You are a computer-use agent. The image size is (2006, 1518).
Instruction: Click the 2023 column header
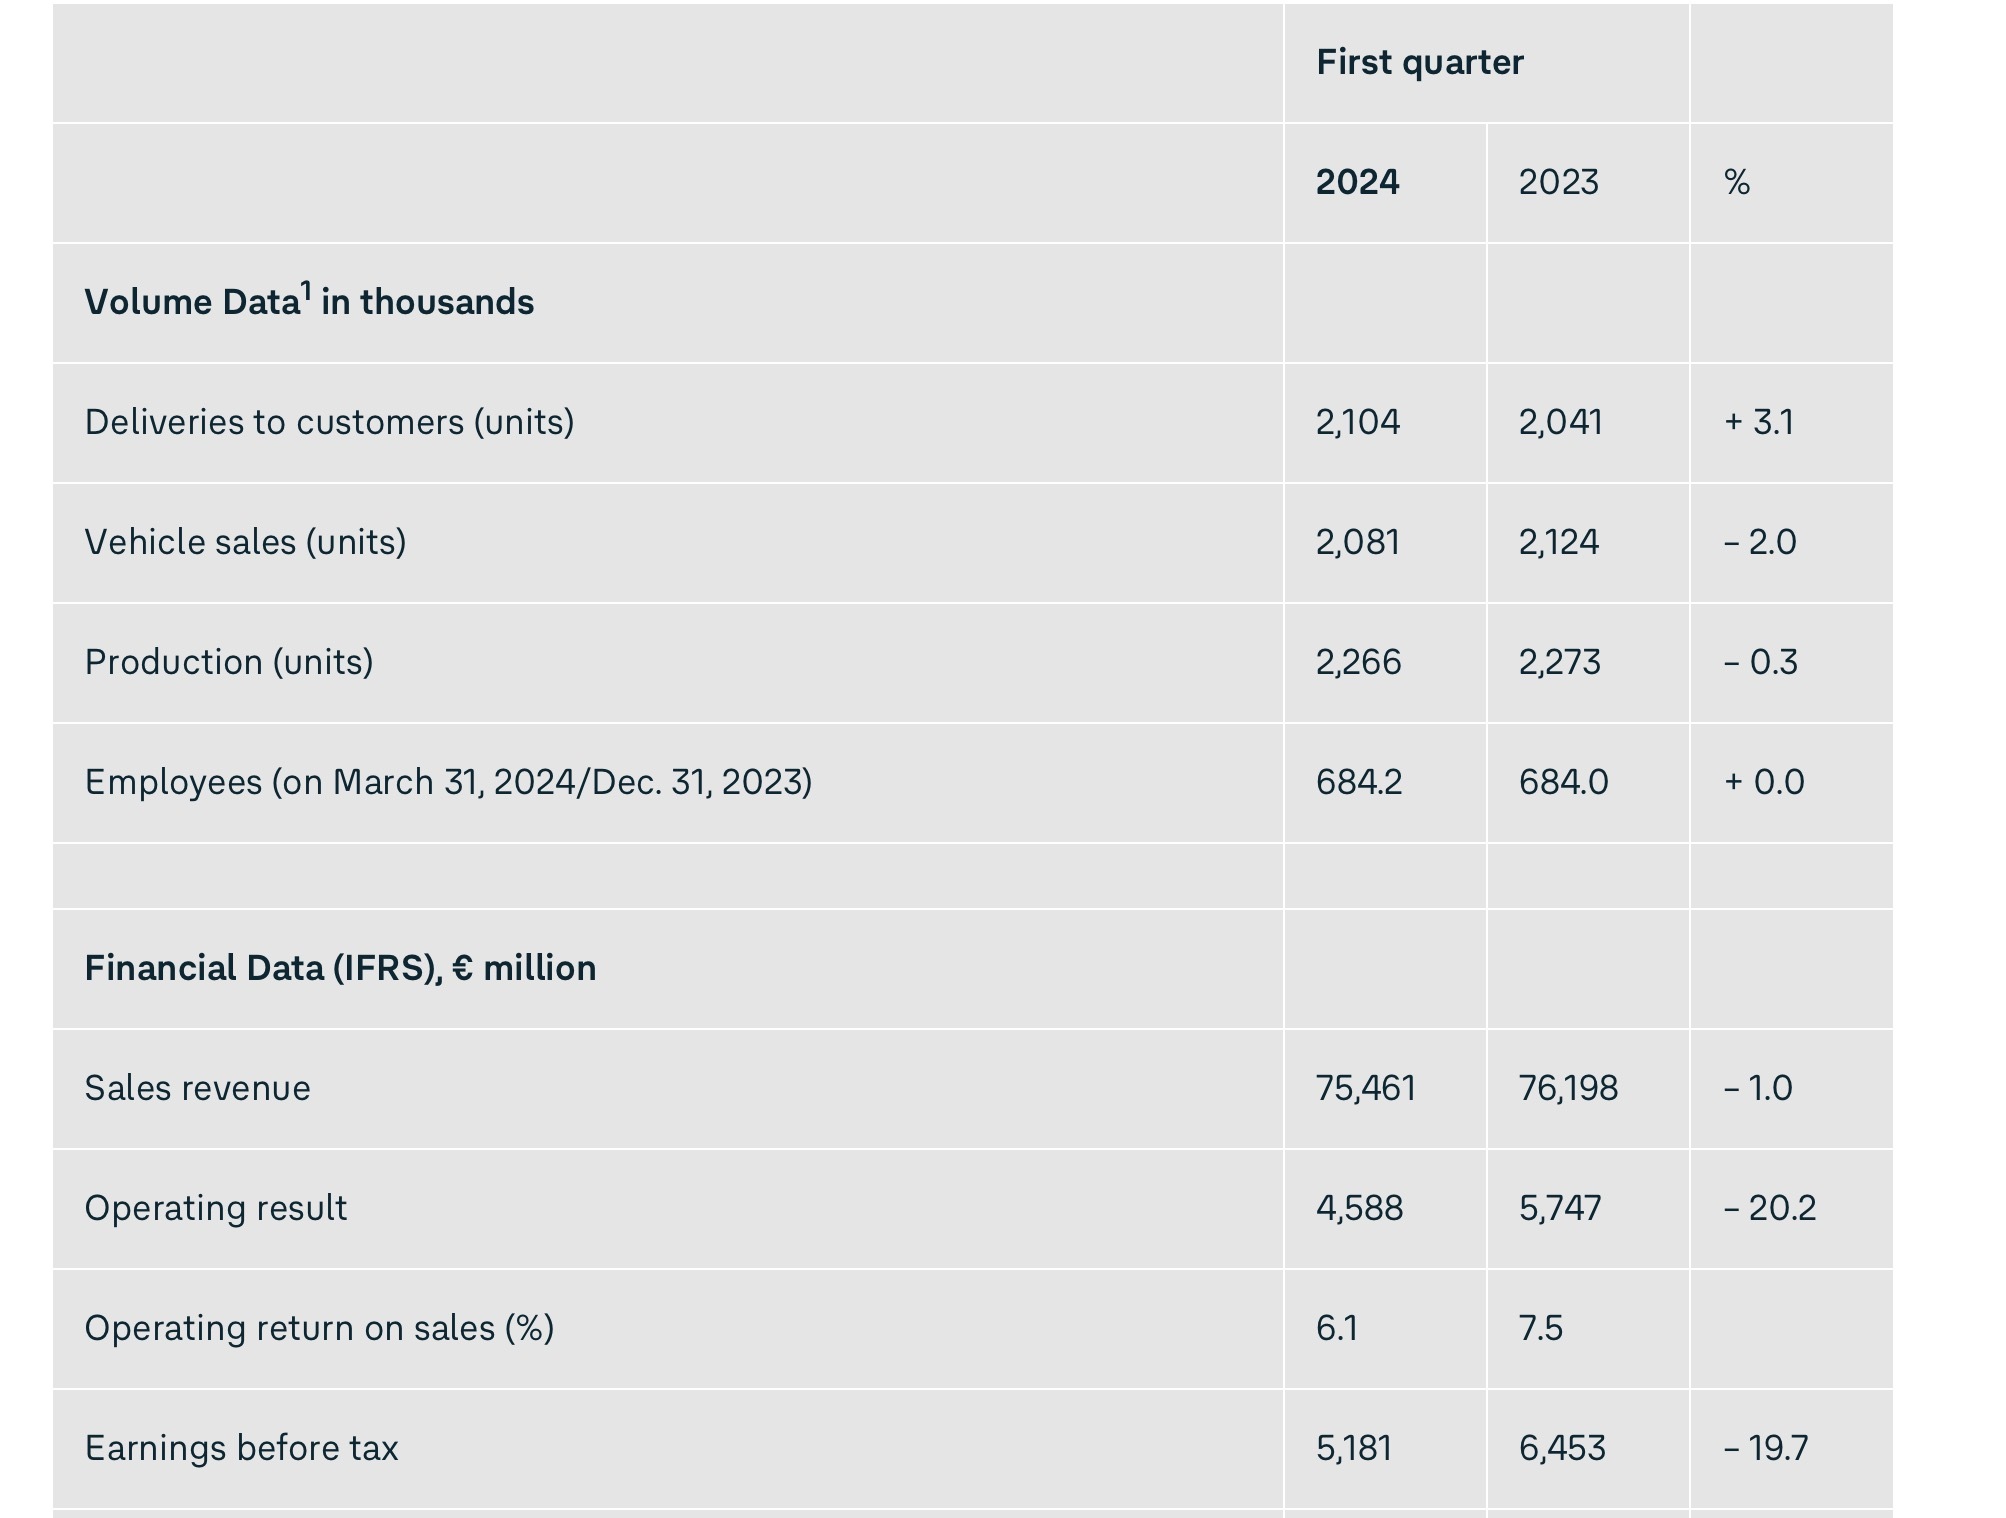click(1558, 183)
